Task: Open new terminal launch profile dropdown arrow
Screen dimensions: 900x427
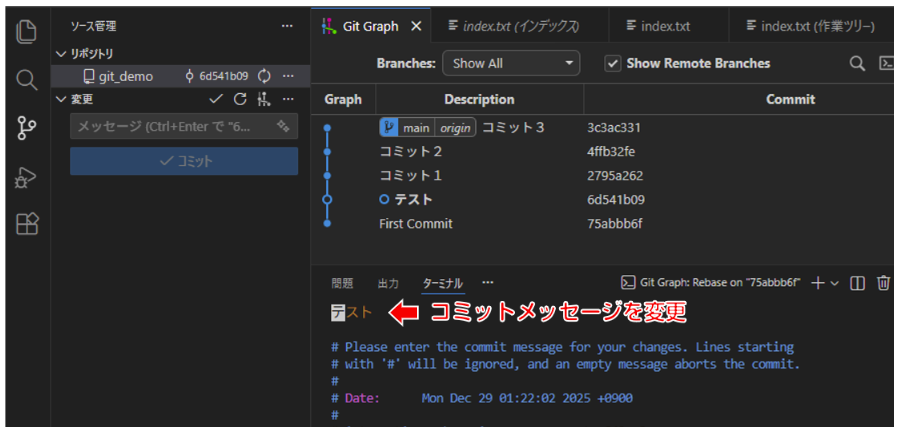Action: [834, 283]
